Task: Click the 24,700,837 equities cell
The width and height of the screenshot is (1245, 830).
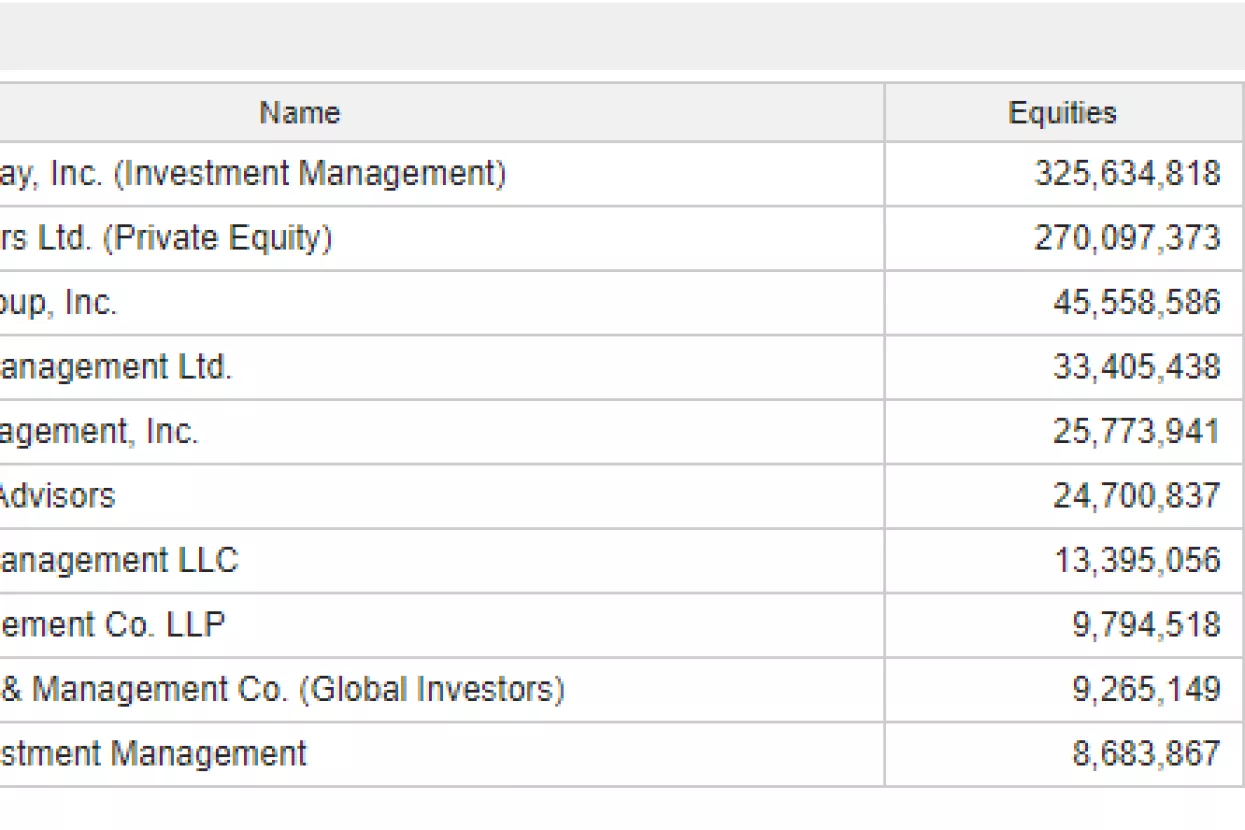Action: click(x=1136, y=495)
